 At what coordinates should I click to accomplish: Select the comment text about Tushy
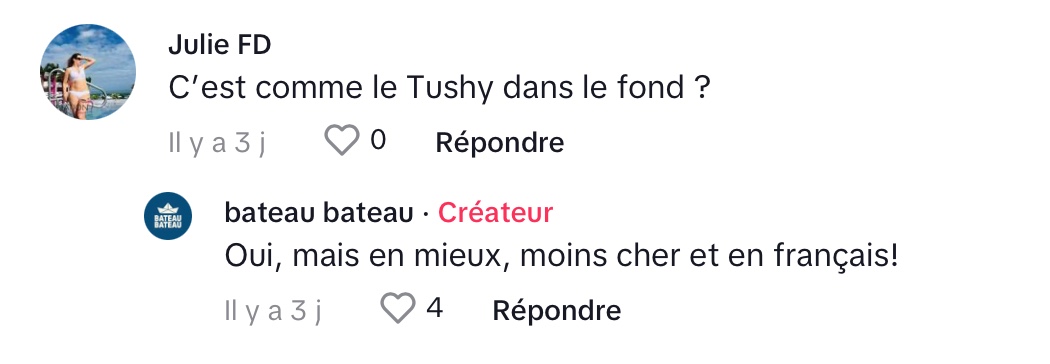click(439, 89)
